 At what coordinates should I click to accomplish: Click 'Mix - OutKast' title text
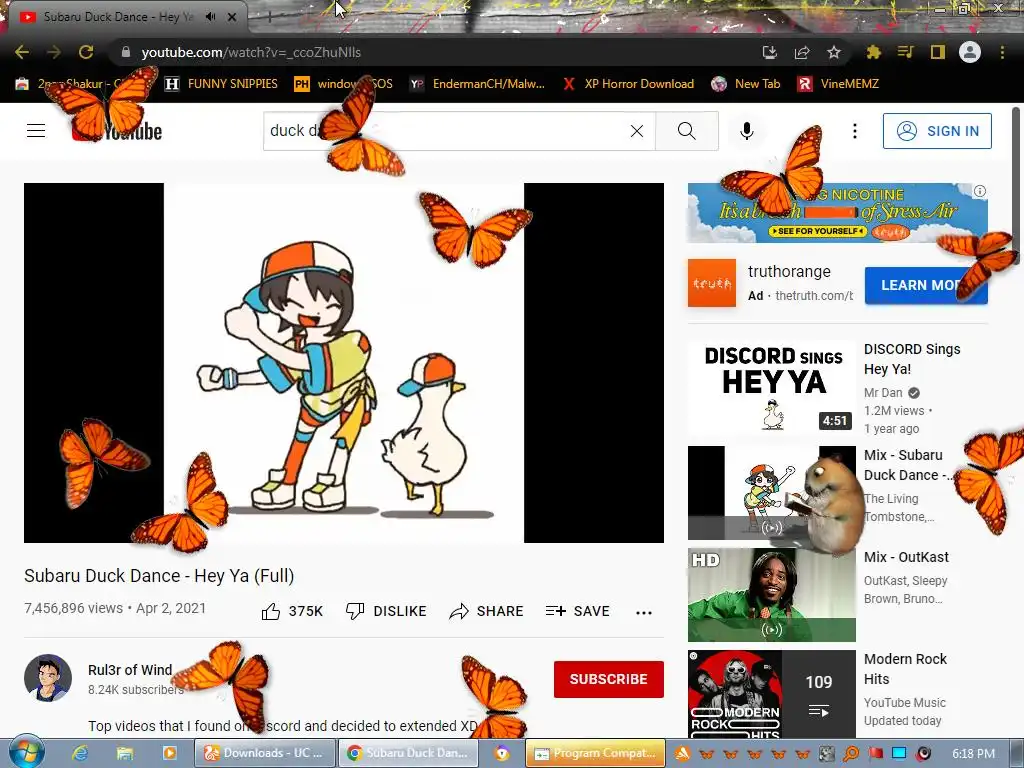[x=906, y=557]
